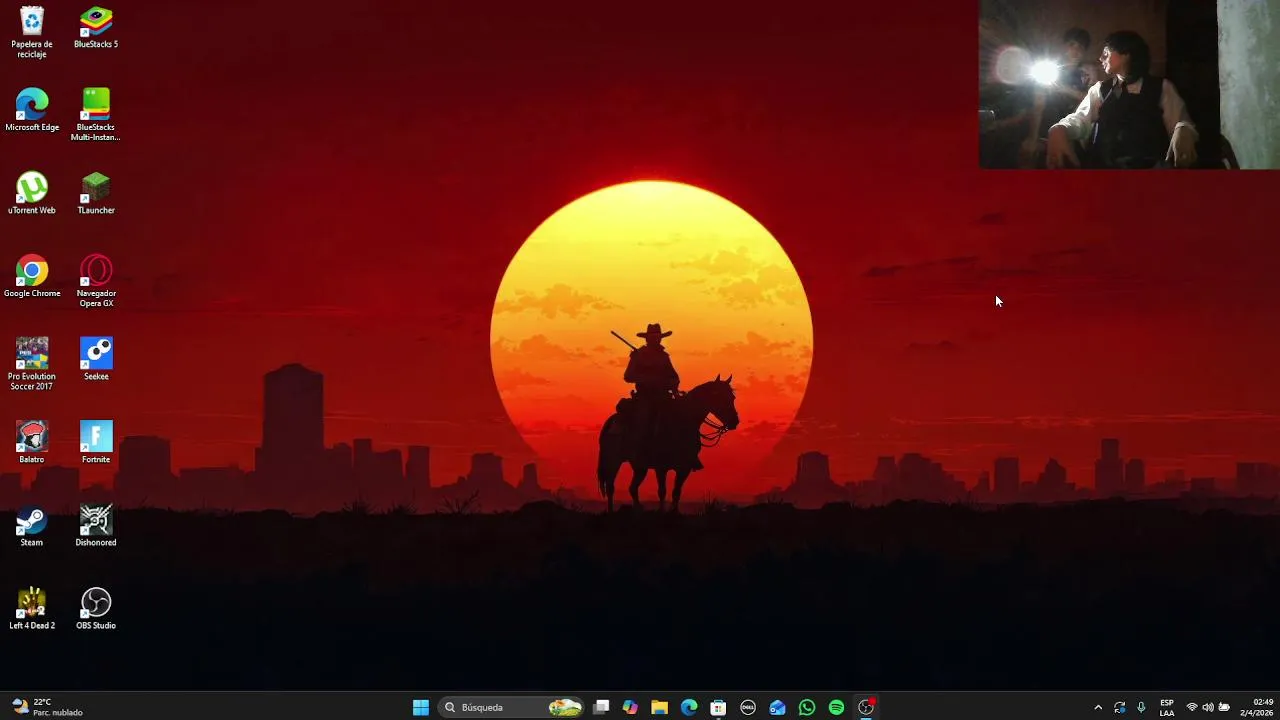Screen dimensions: 1280x720
Task: Open Microsoft Store from taskbar
Action: [x=718, y=707]
